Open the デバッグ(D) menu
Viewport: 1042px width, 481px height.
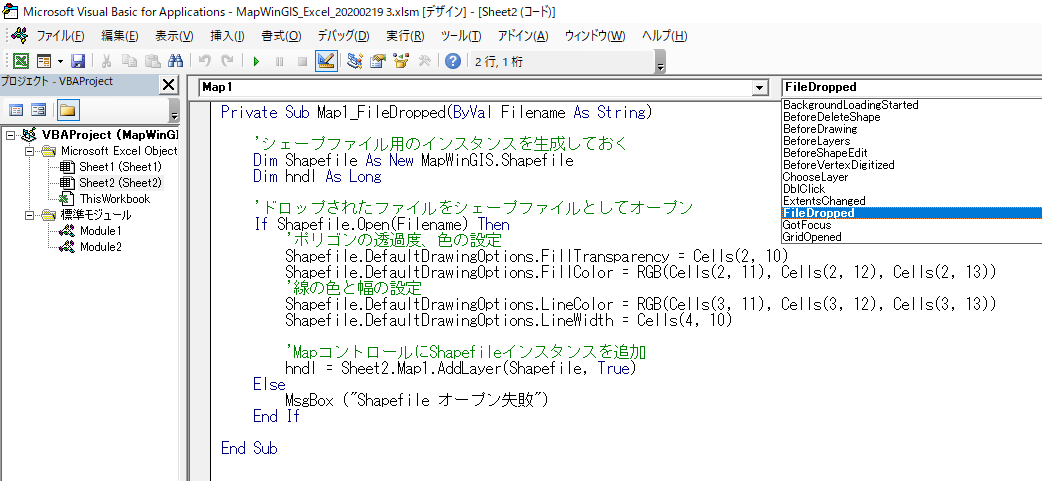click(x=343, y=36)
